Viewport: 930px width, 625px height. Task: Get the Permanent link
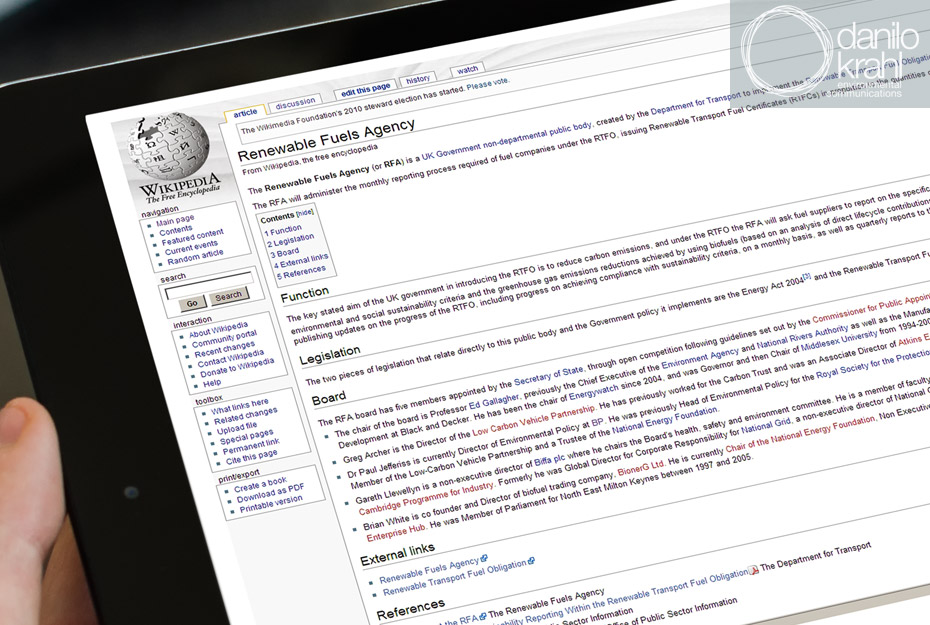point(251,446)
